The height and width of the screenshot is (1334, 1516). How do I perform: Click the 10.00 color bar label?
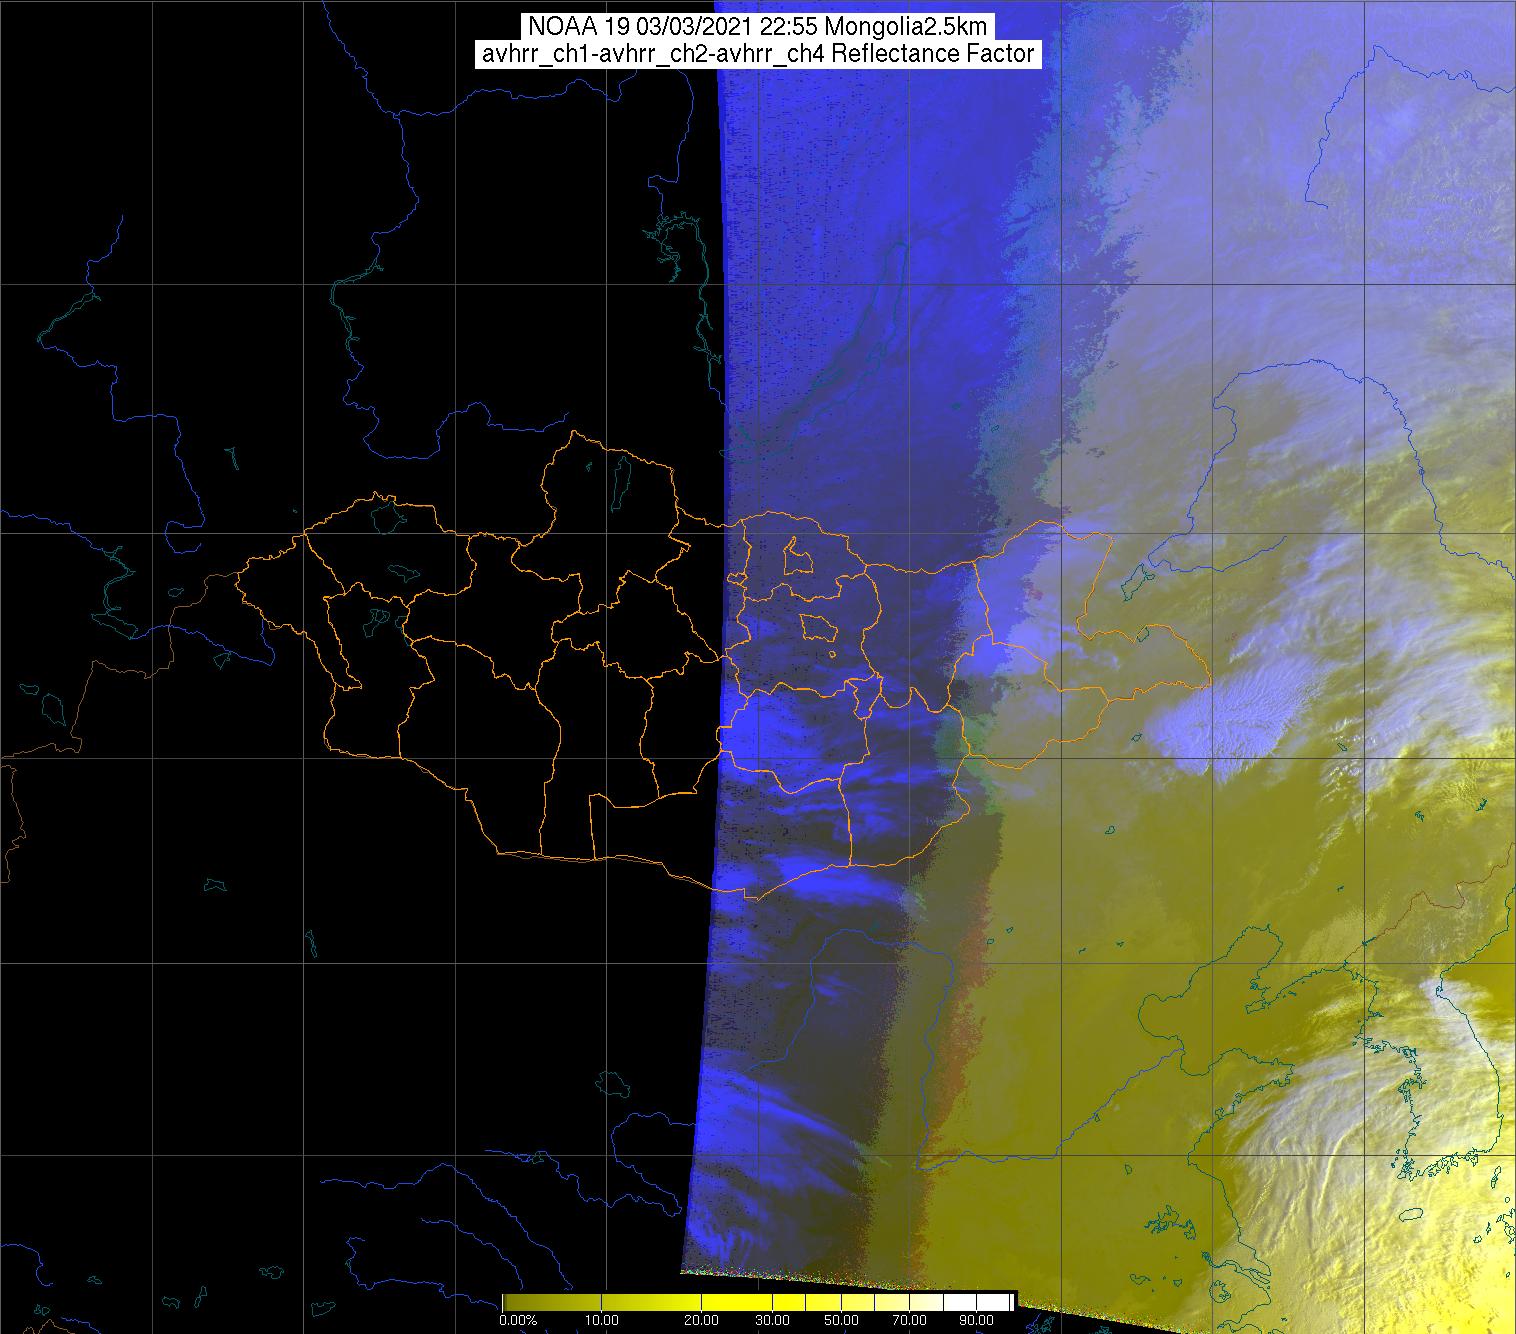click(x=603, y=1320)
